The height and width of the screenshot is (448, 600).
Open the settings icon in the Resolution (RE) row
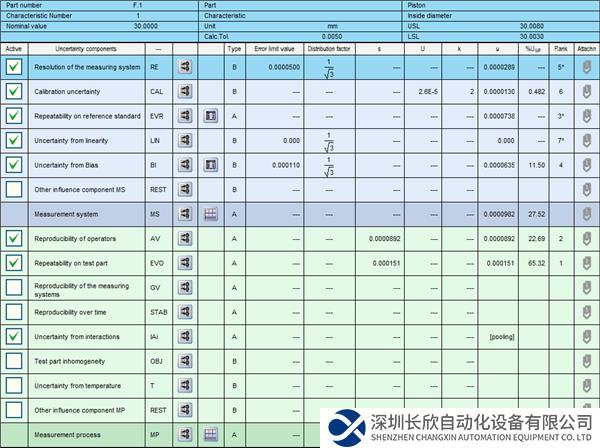pos(186,67)
